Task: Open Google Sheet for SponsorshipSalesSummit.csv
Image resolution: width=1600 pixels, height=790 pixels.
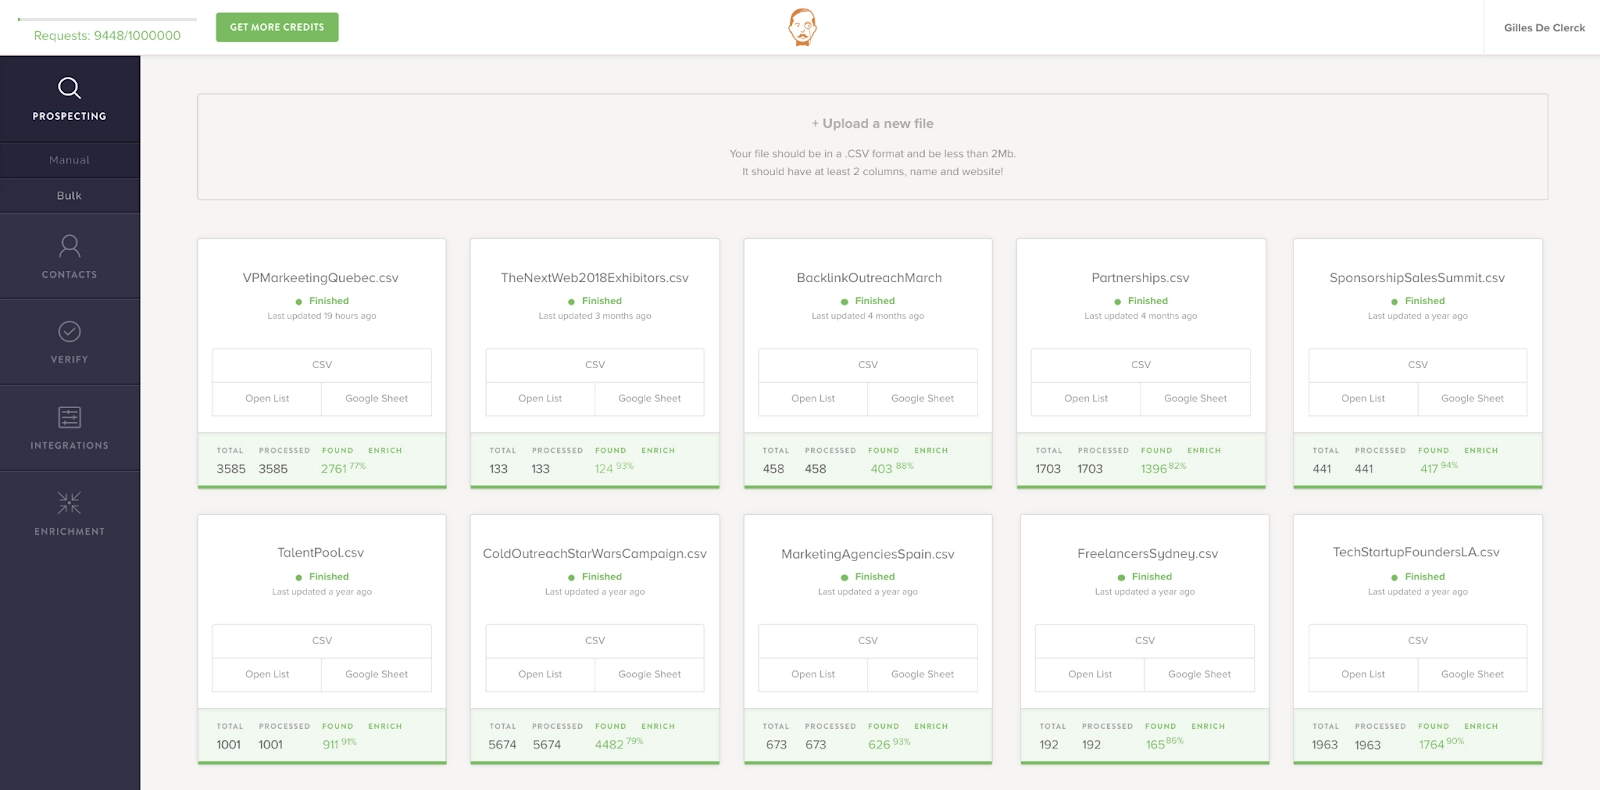Action: 1473,399
